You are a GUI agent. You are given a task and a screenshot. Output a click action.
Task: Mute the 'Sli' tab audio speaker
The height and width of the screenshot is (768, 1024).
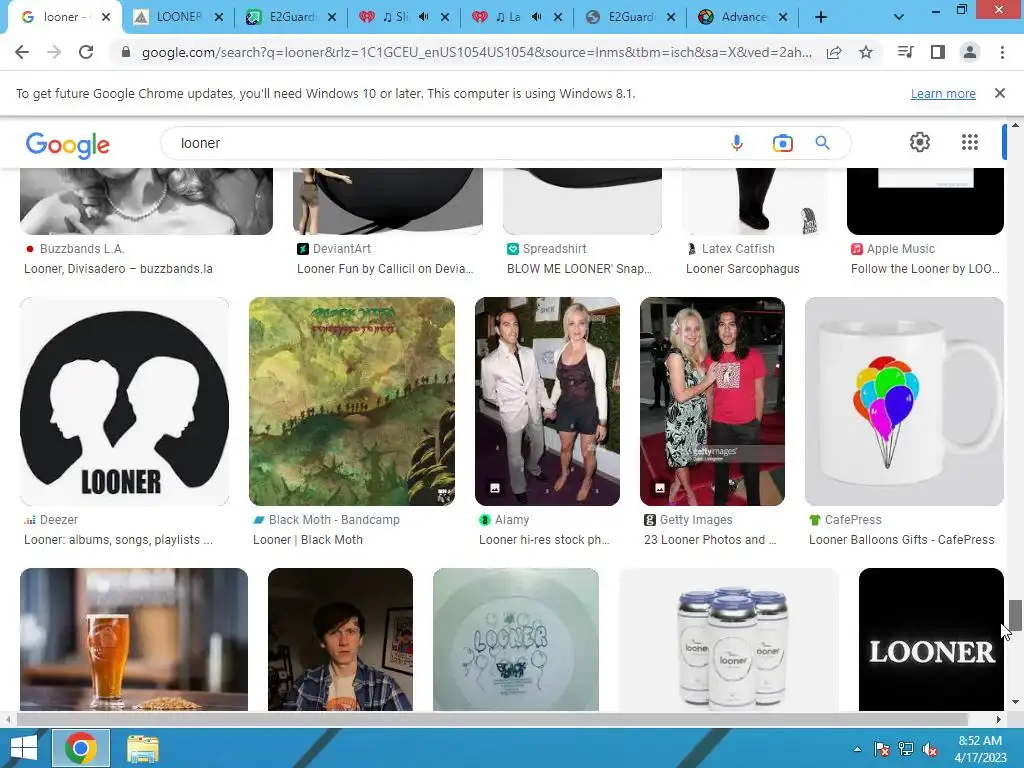click(424, 17)
